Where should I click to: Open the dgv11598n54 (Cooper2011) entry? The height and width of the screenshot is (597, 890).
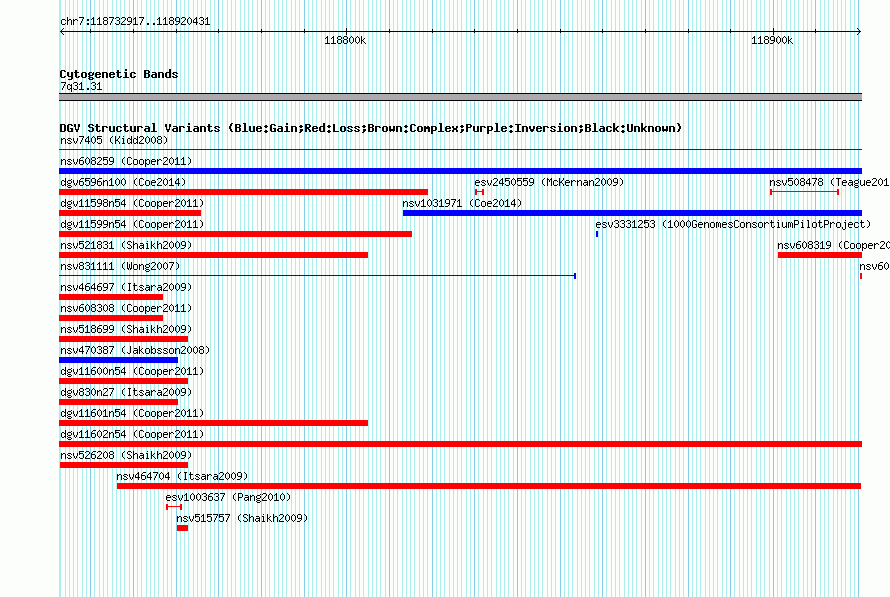pos(132,203)
